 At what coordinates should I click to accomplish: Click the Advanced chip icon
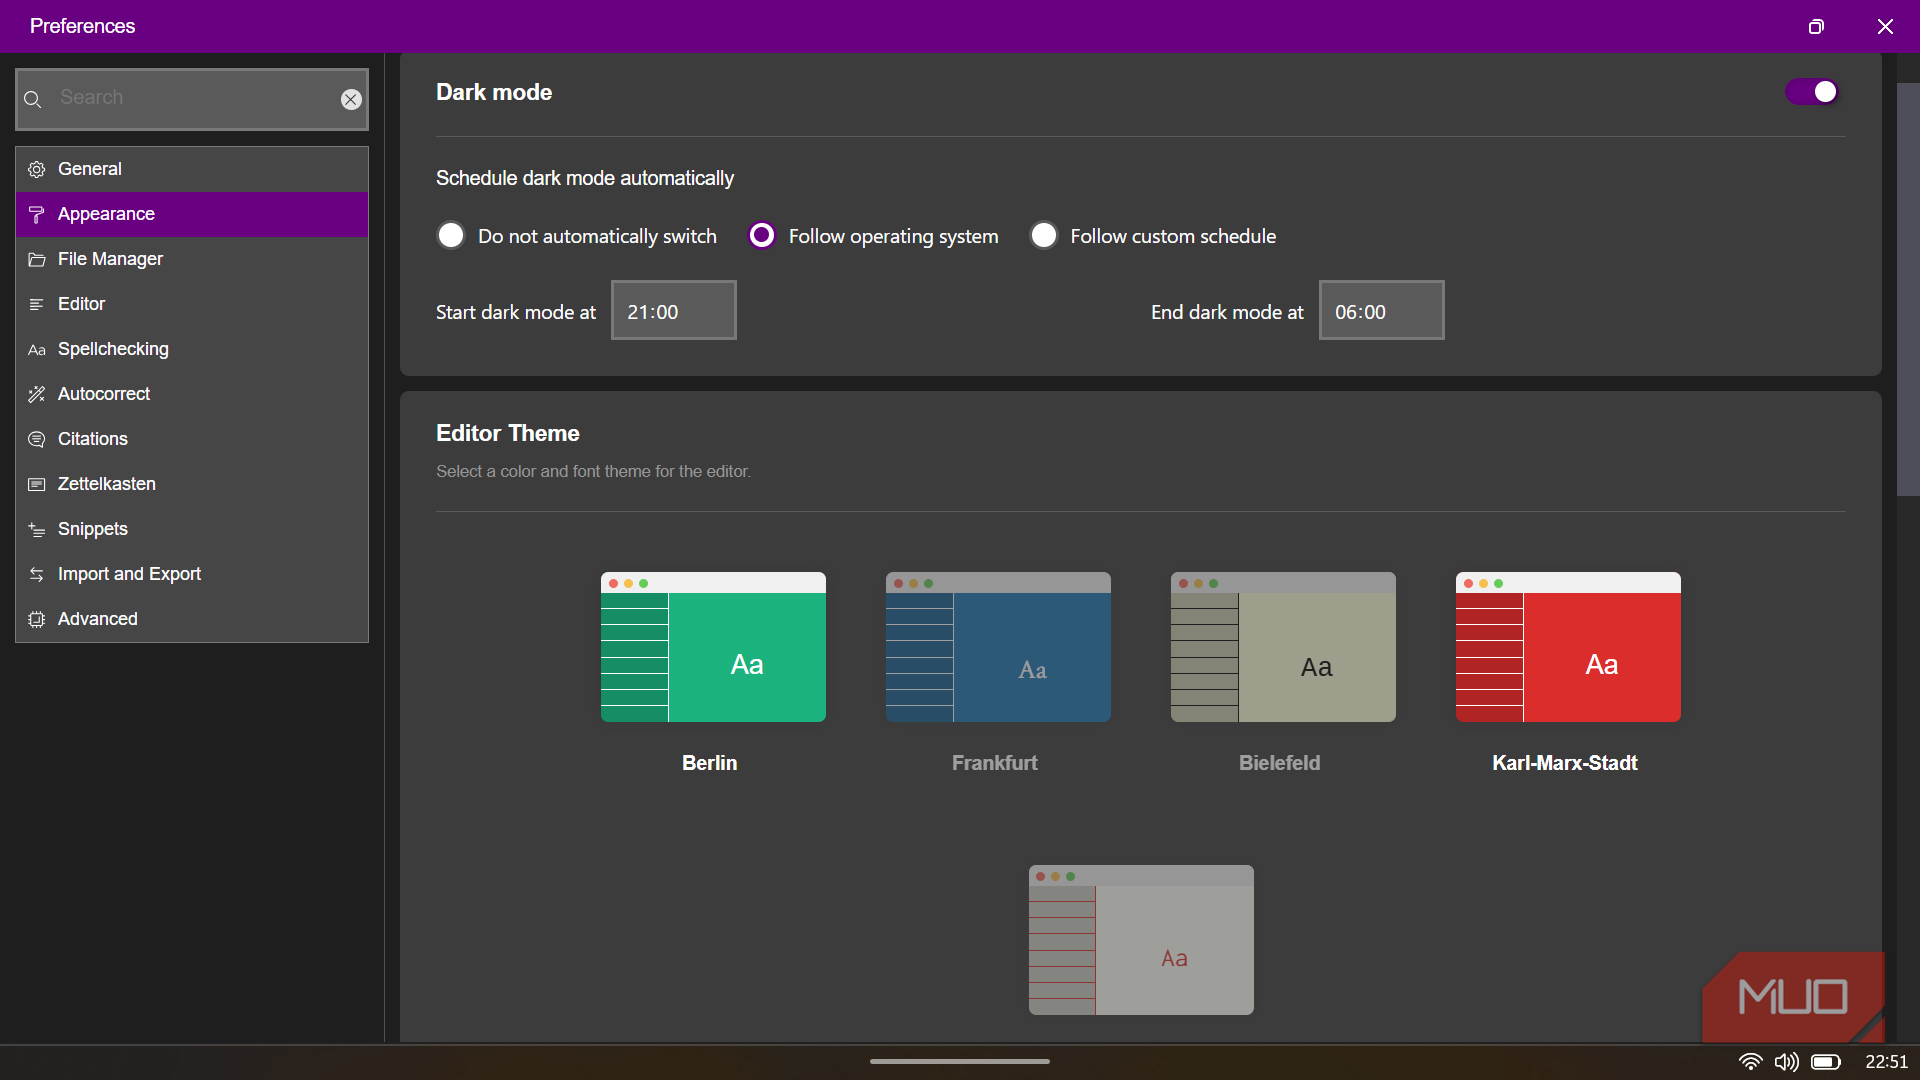pos(37,619)
